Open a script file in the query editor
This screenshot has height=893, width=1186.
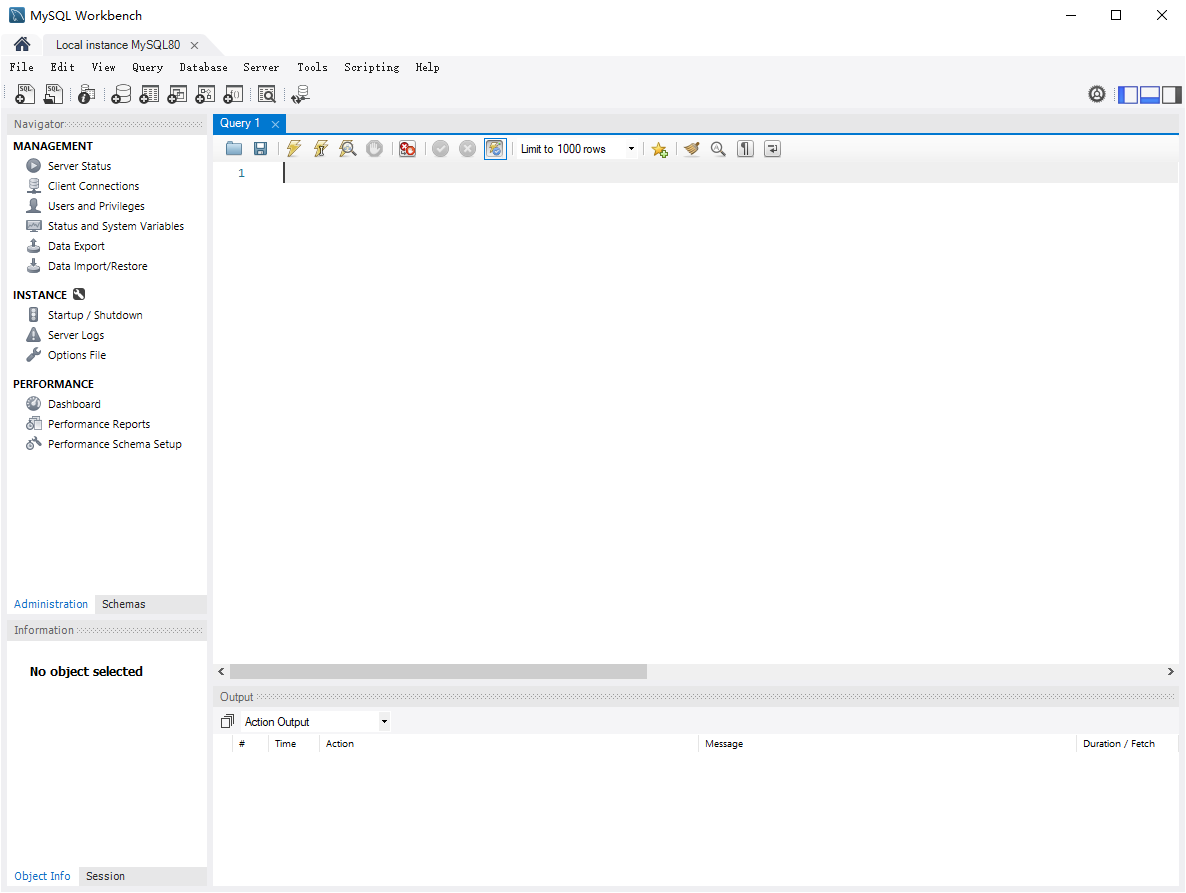[234, 149]
